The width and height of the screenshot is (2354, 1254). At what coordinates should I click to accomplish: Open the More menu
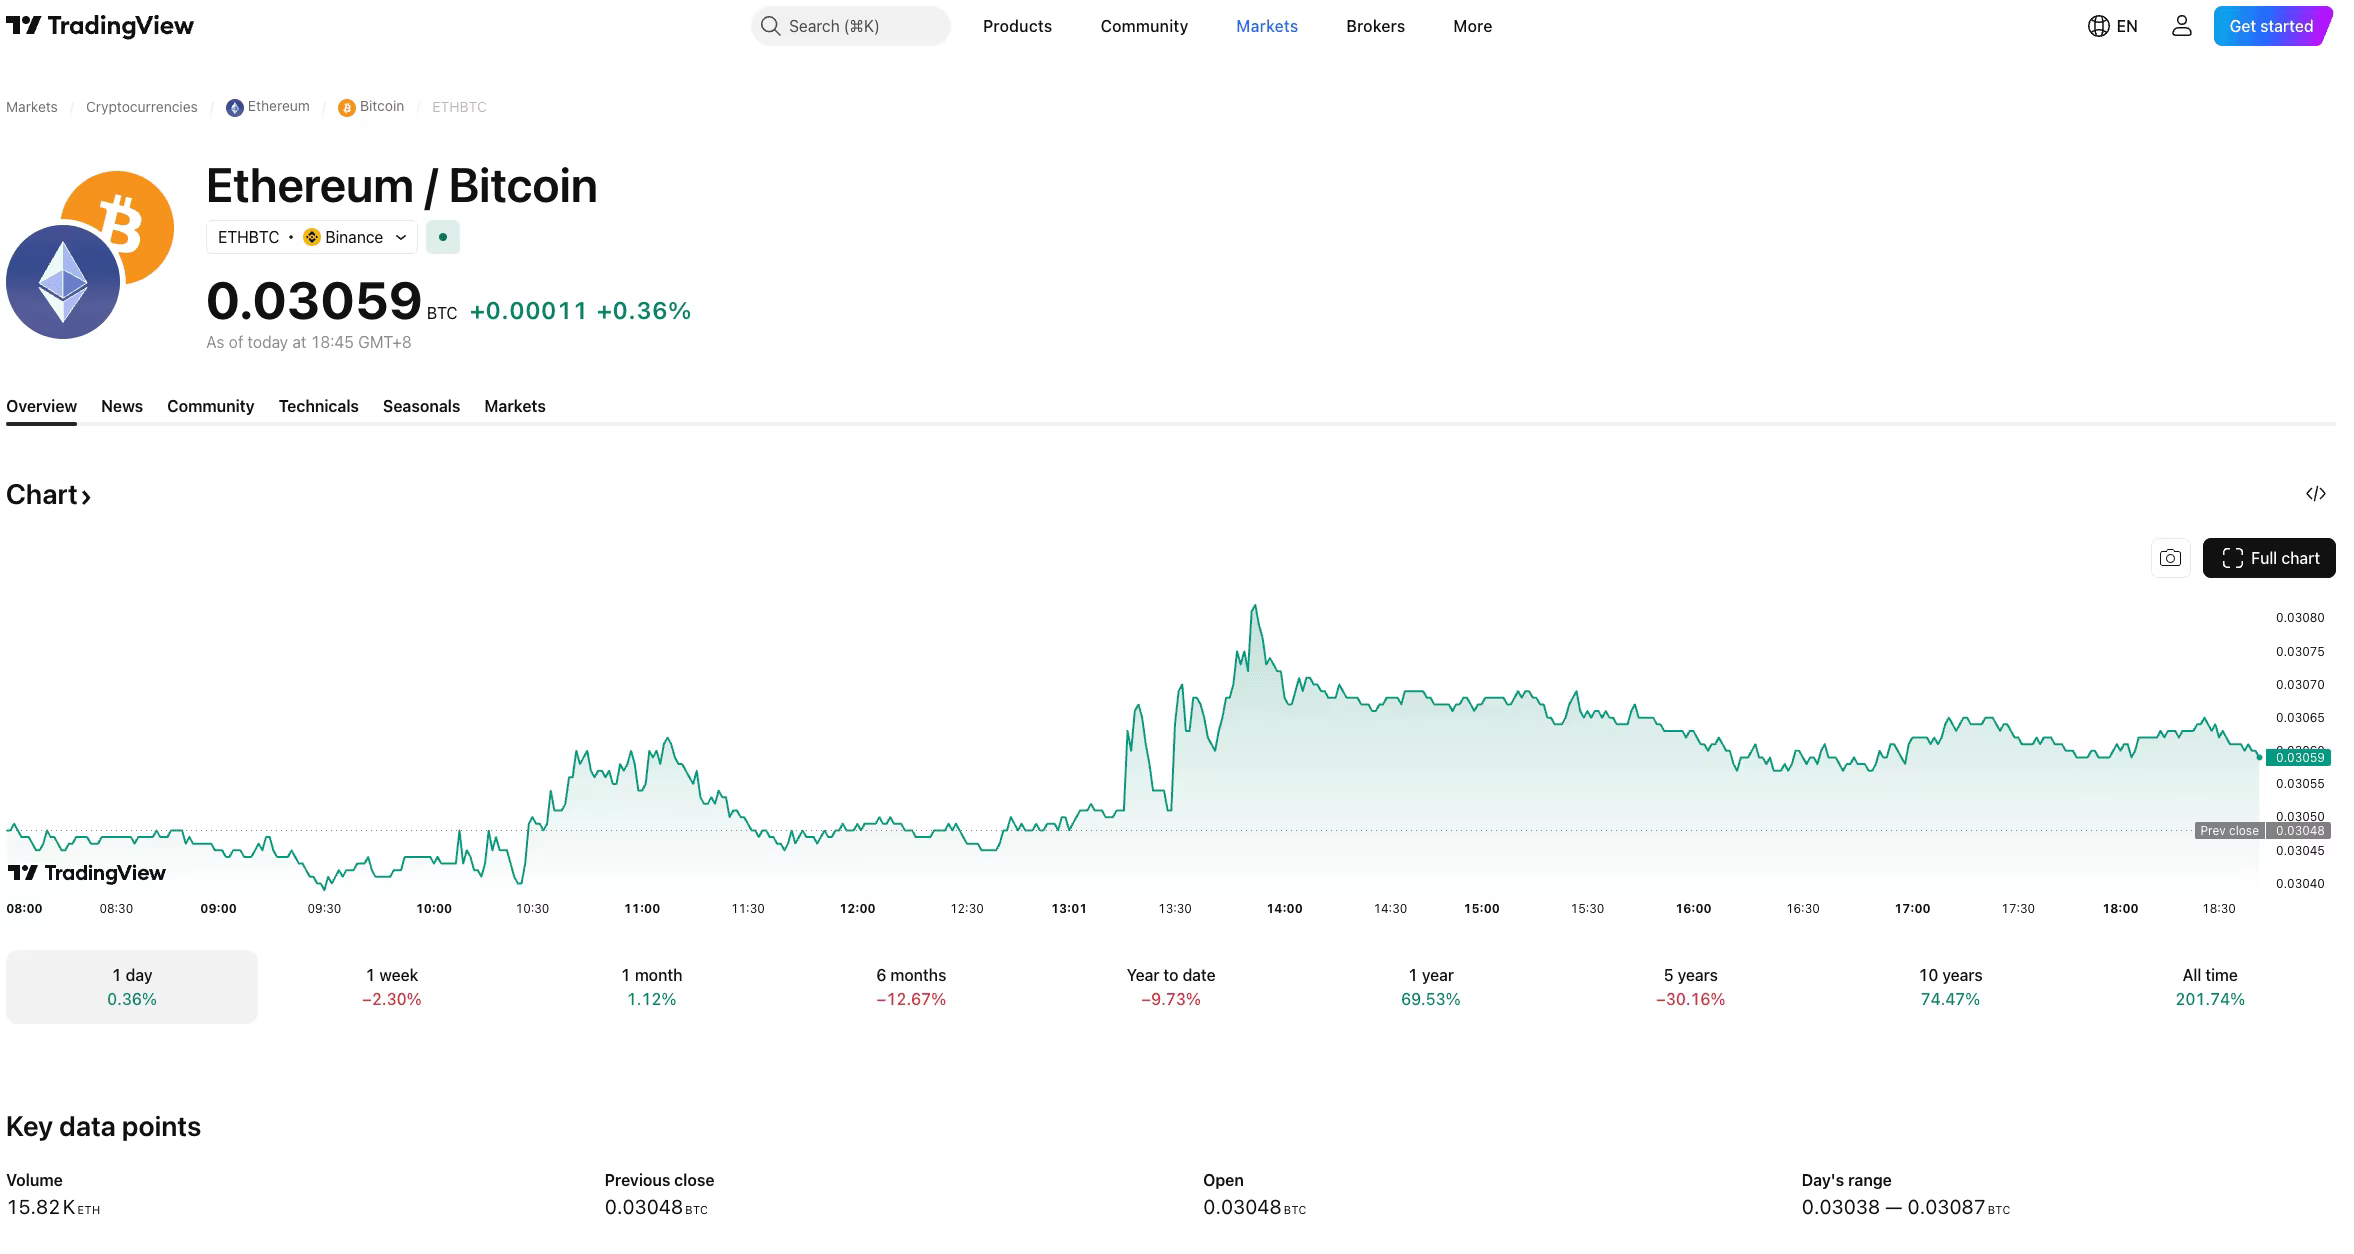tap(1472, 26)
